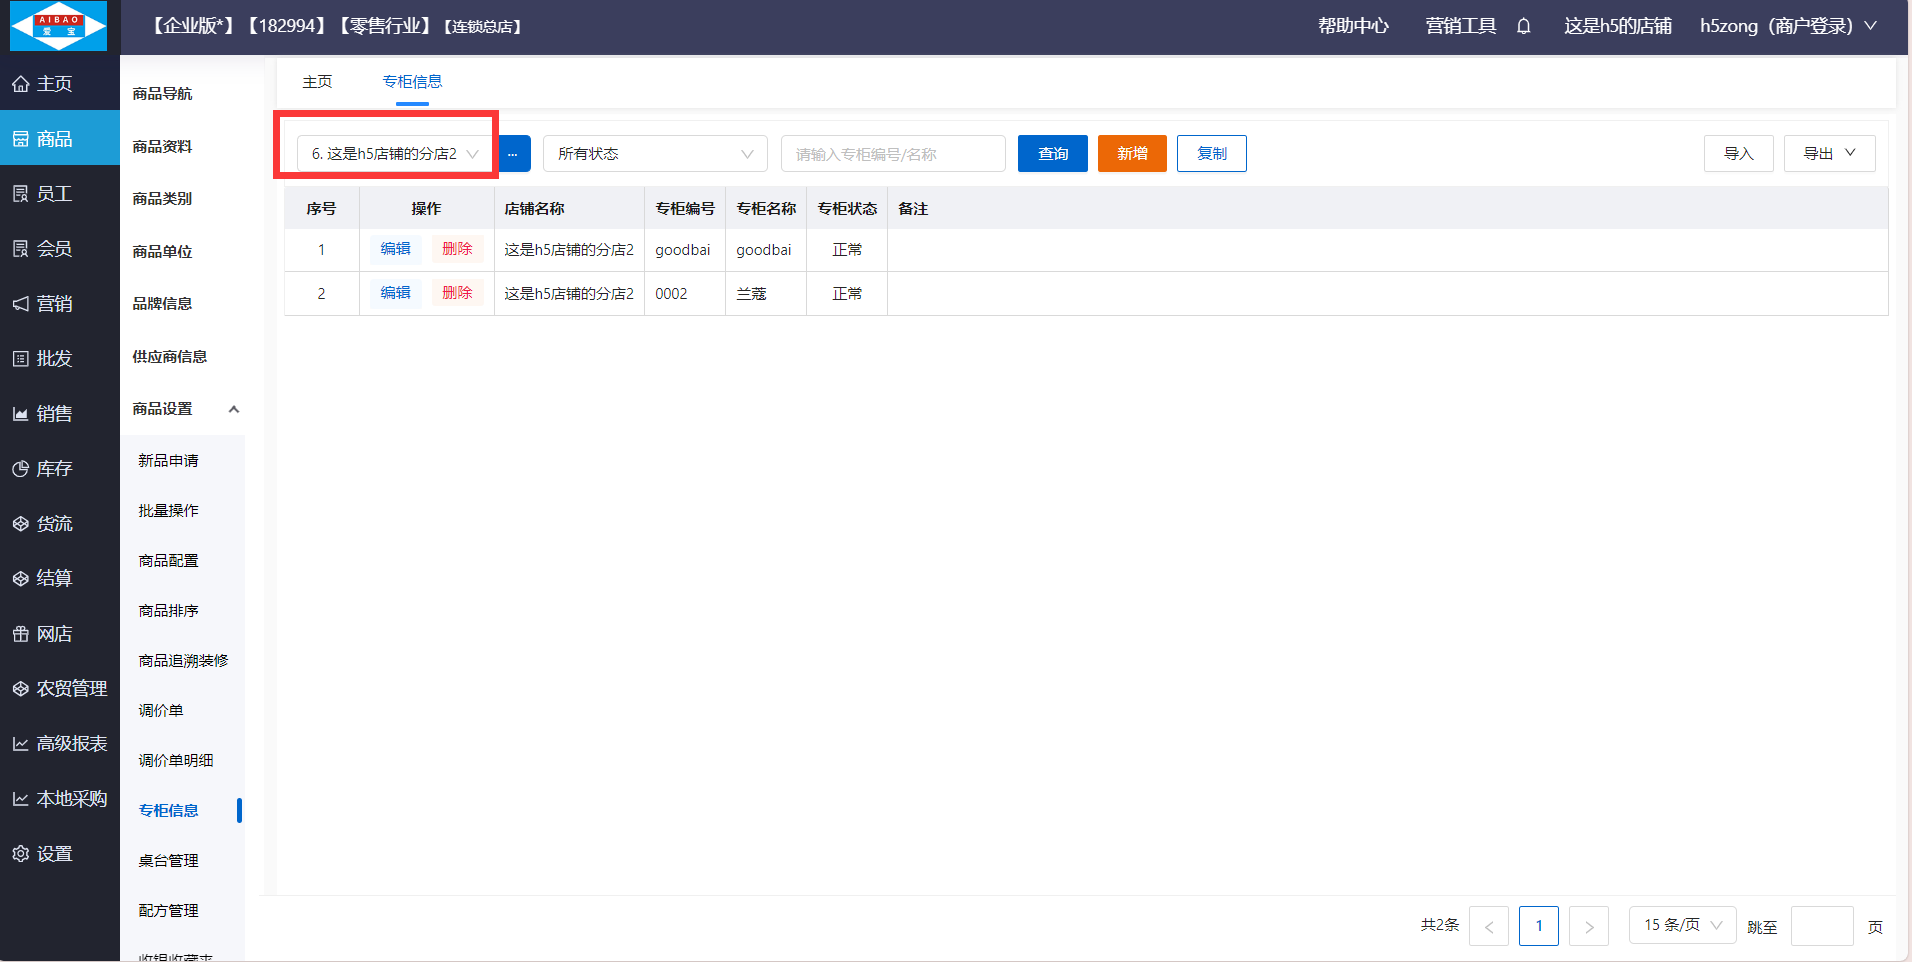Delete the 兰蔻 counter row

[x=457, y=293]
